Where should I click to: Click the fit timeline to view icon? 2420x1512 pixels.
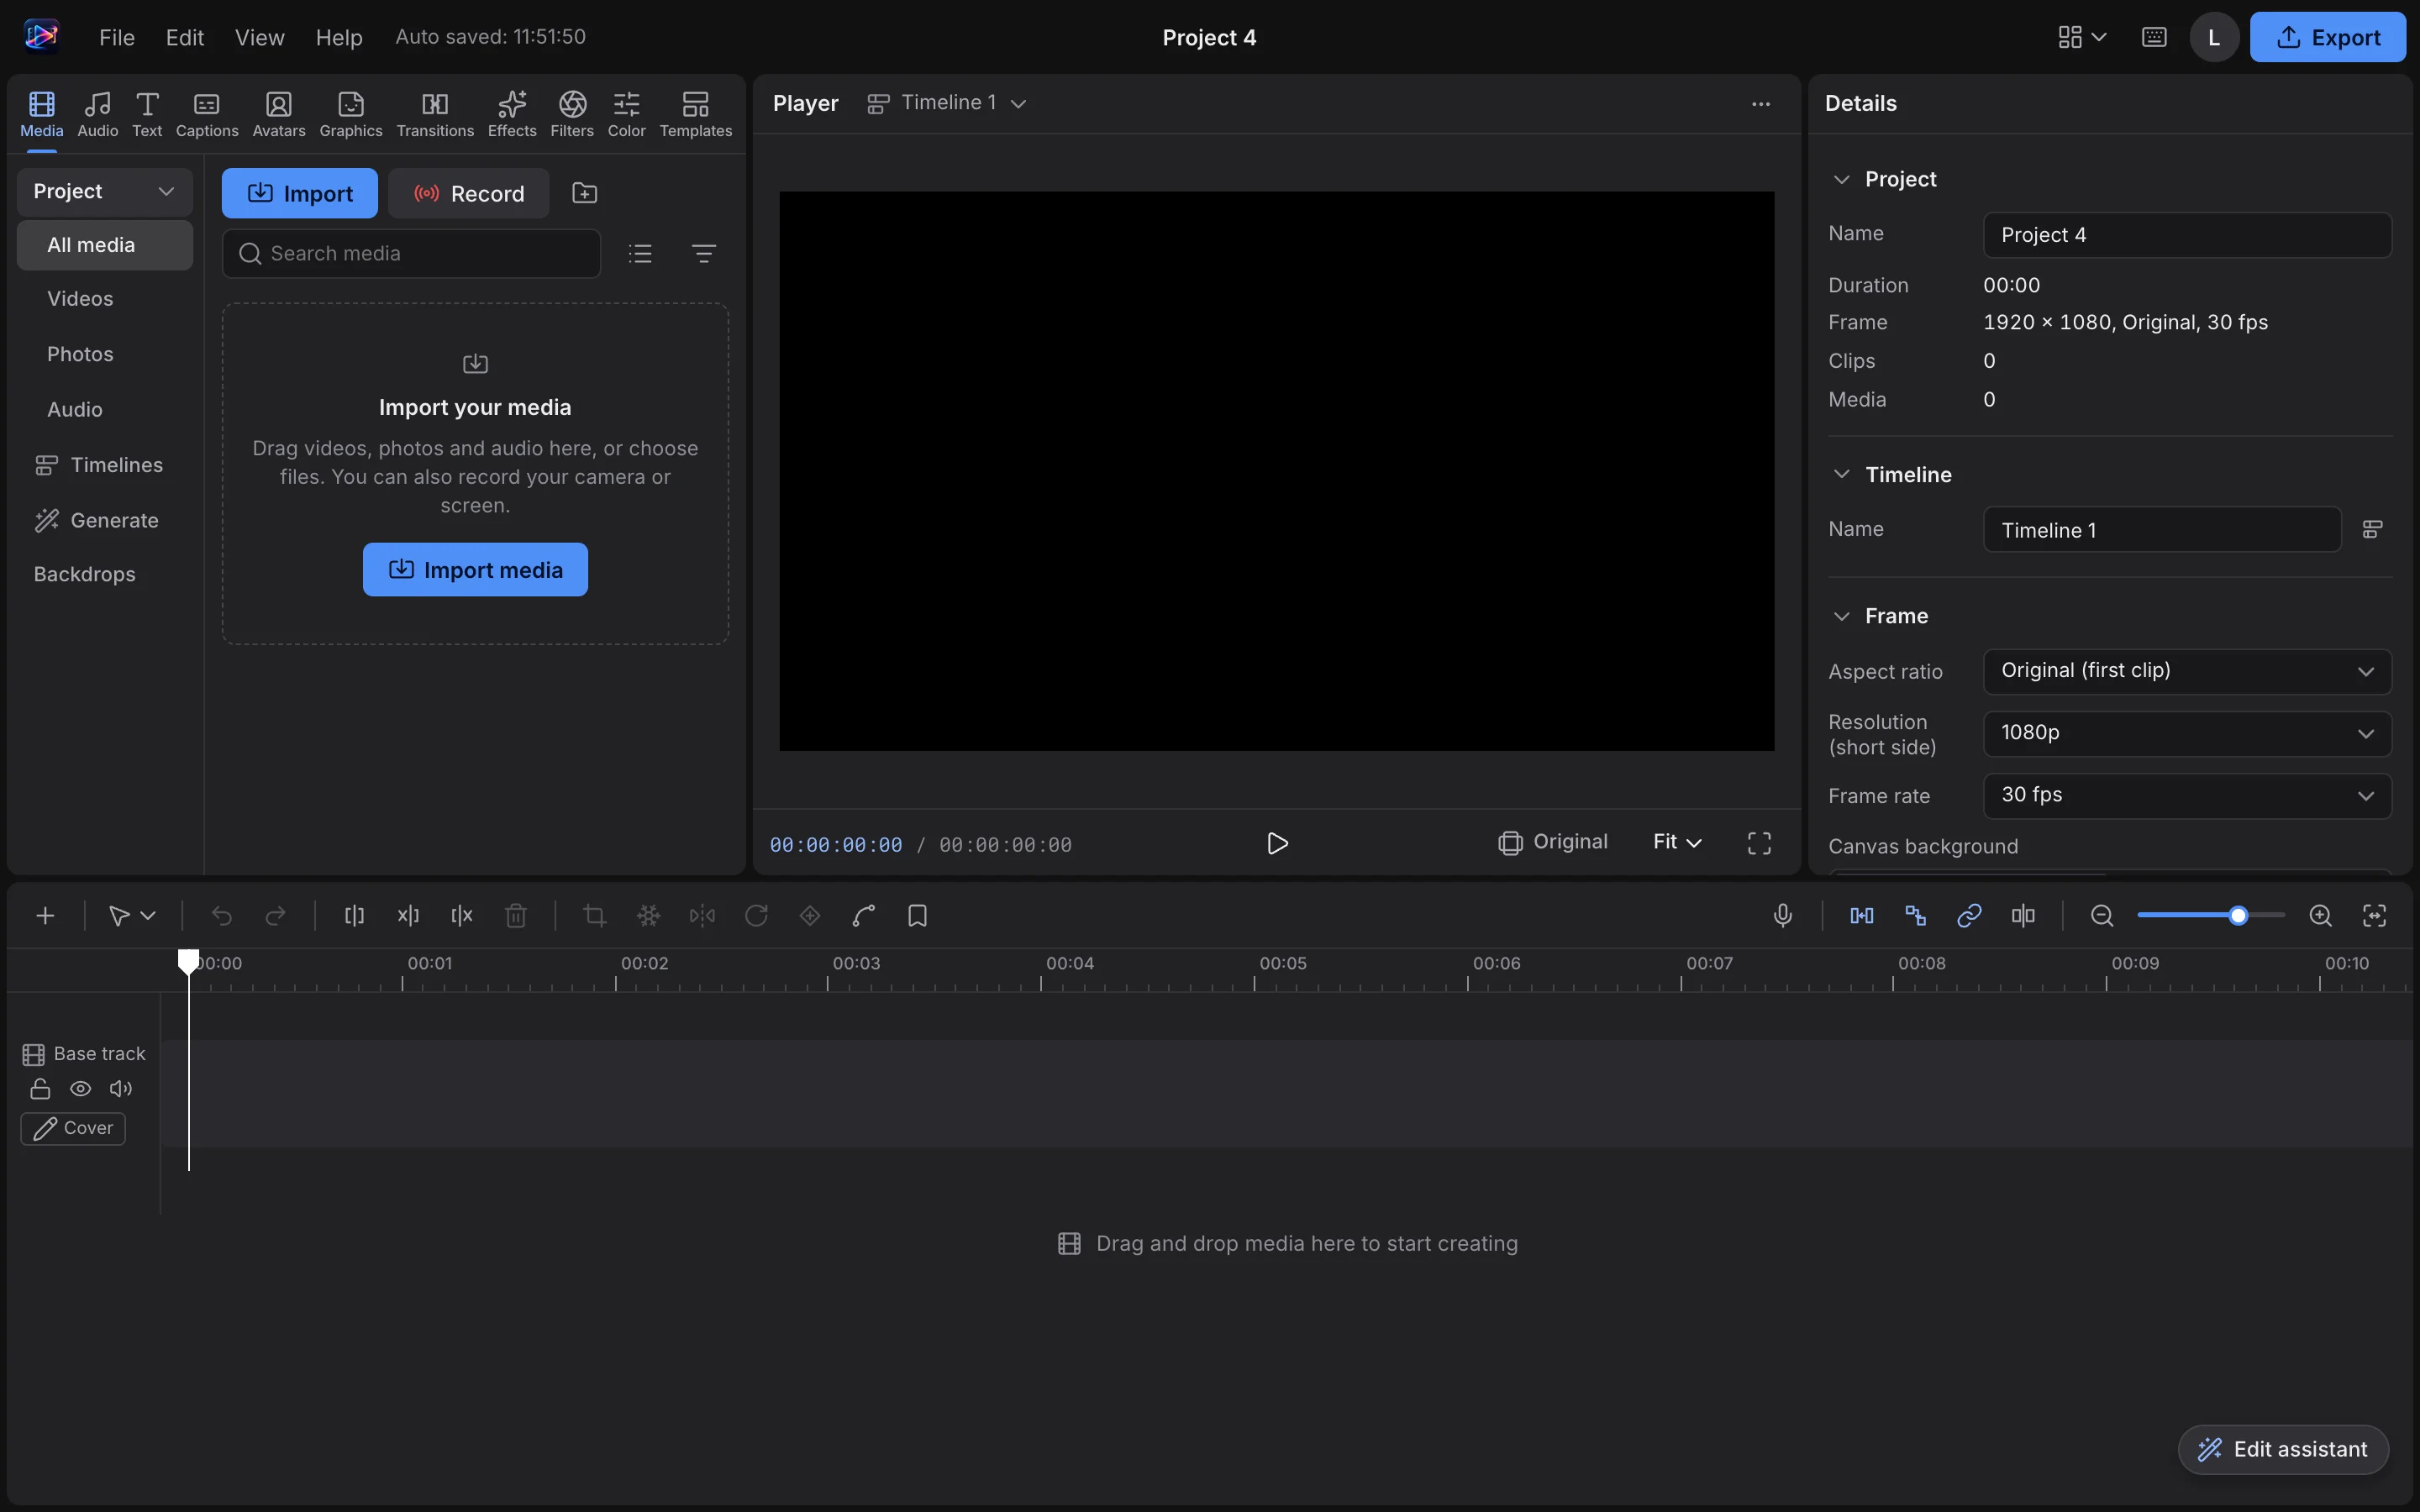[2375, 916]
